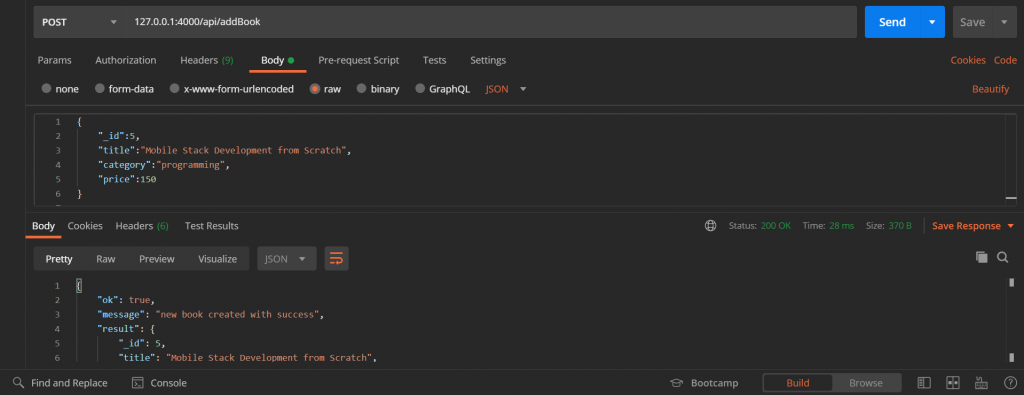Click the blue Send button
Image resolution: width=1024 pixels, height=395 pixels.
pyautogui.click(x=892, y=22)
